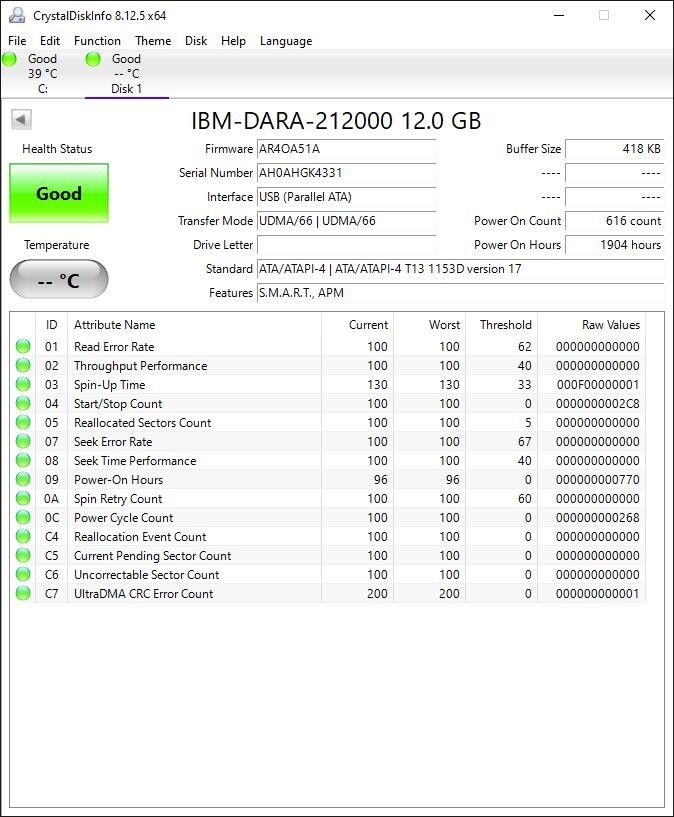Click the Features field S.M.A.R.T., APM

460,293
